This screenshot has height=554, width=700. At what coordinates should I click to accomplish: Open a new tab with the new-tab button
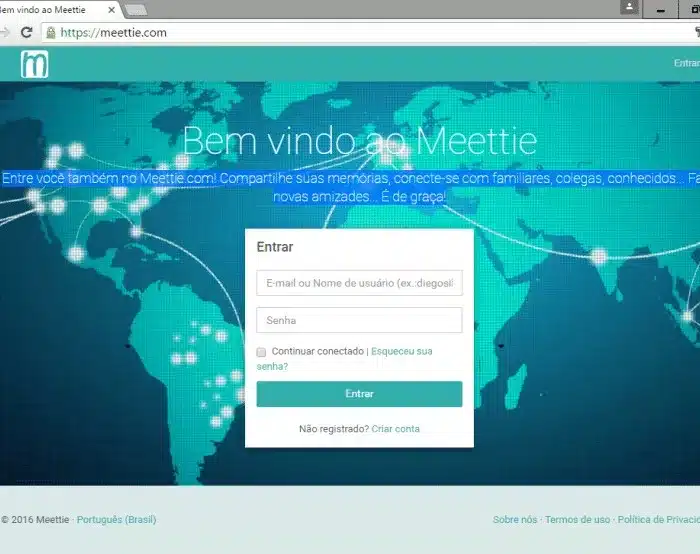click(x=136, y=9)
